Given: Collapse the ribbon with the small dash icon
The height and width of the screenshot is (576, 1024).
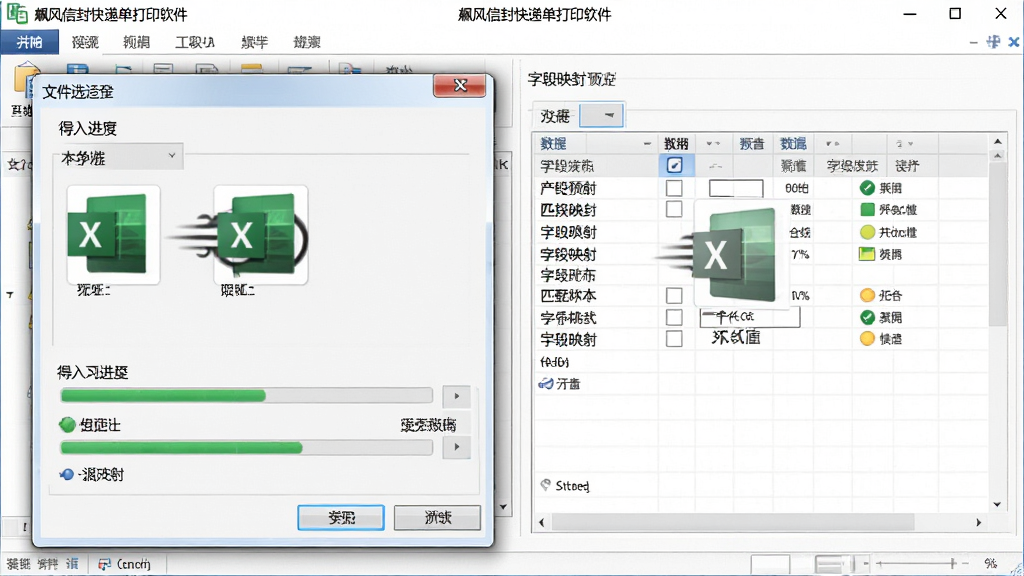Looking at the screenshot, I should (974, 42).
